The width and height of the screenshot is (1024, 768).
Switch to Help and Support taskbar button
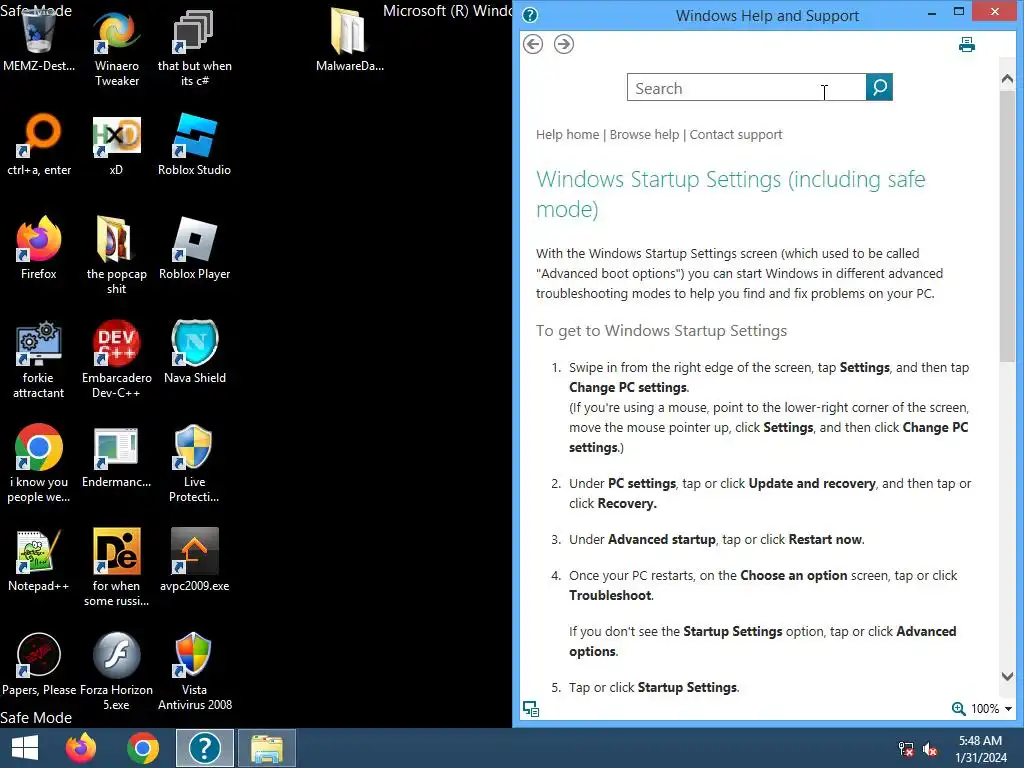pos(204,748)
